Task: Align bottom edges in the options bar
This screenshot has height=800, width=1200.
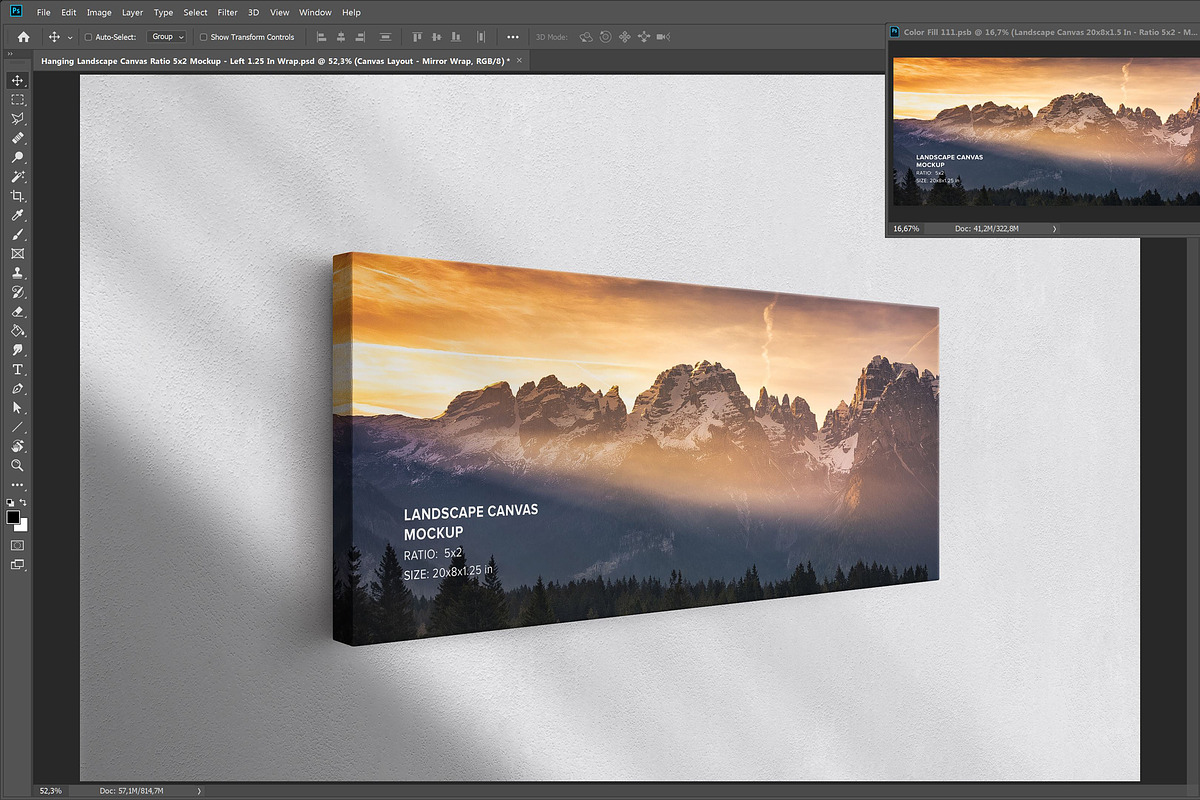Action: [x=456, y=37]
